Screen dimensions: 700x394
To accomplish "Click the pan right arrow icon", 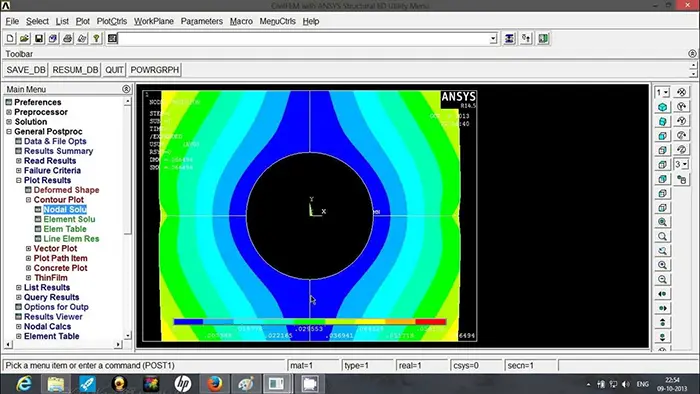I will click(x=662, y=308).
